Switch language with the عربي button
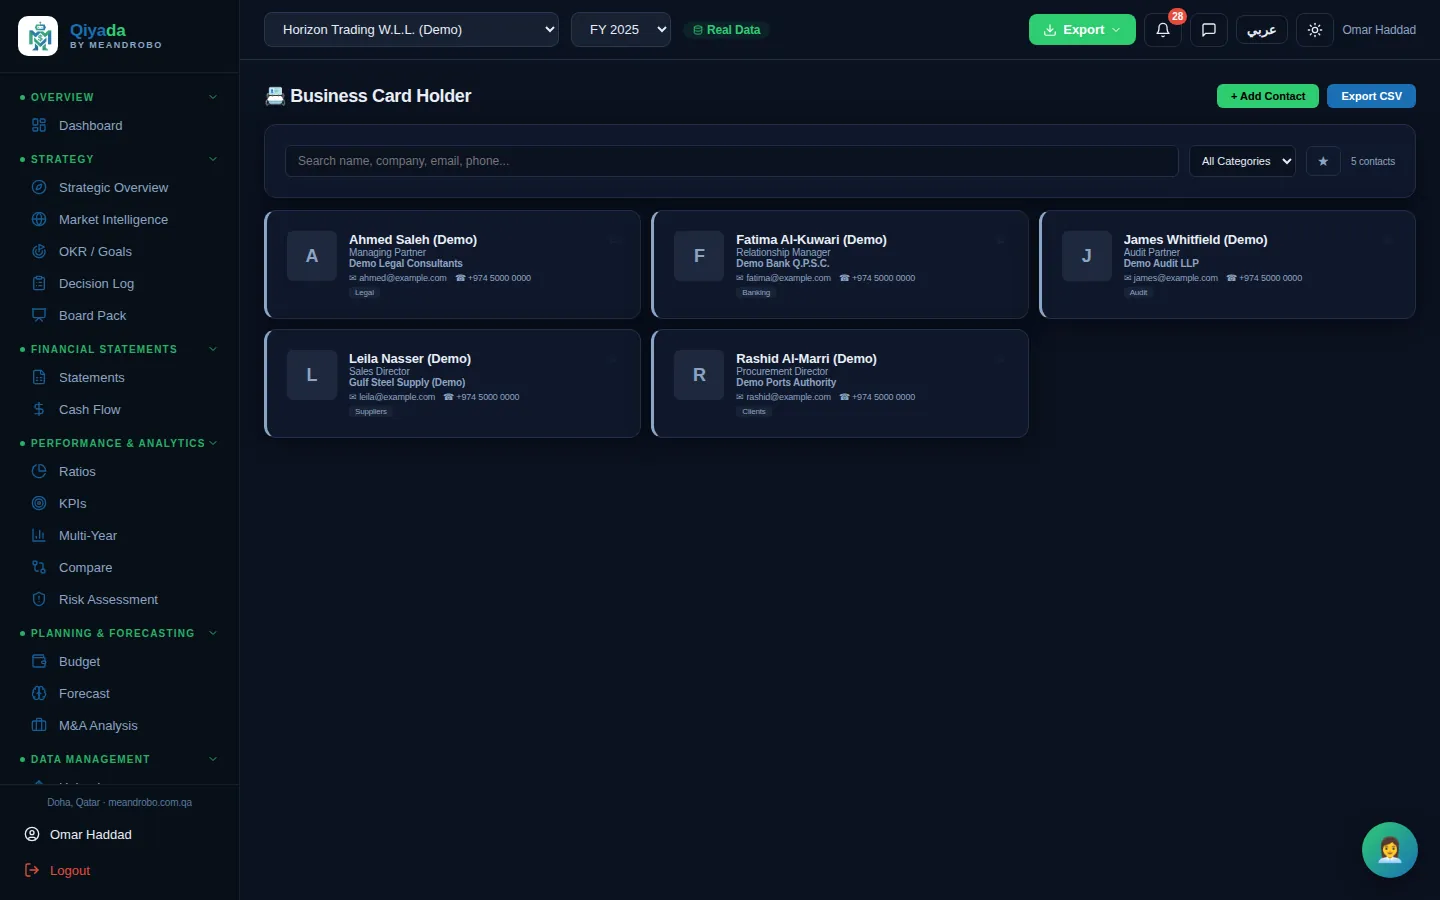The image size is (1440, 900). click(x=1261, y=30)
